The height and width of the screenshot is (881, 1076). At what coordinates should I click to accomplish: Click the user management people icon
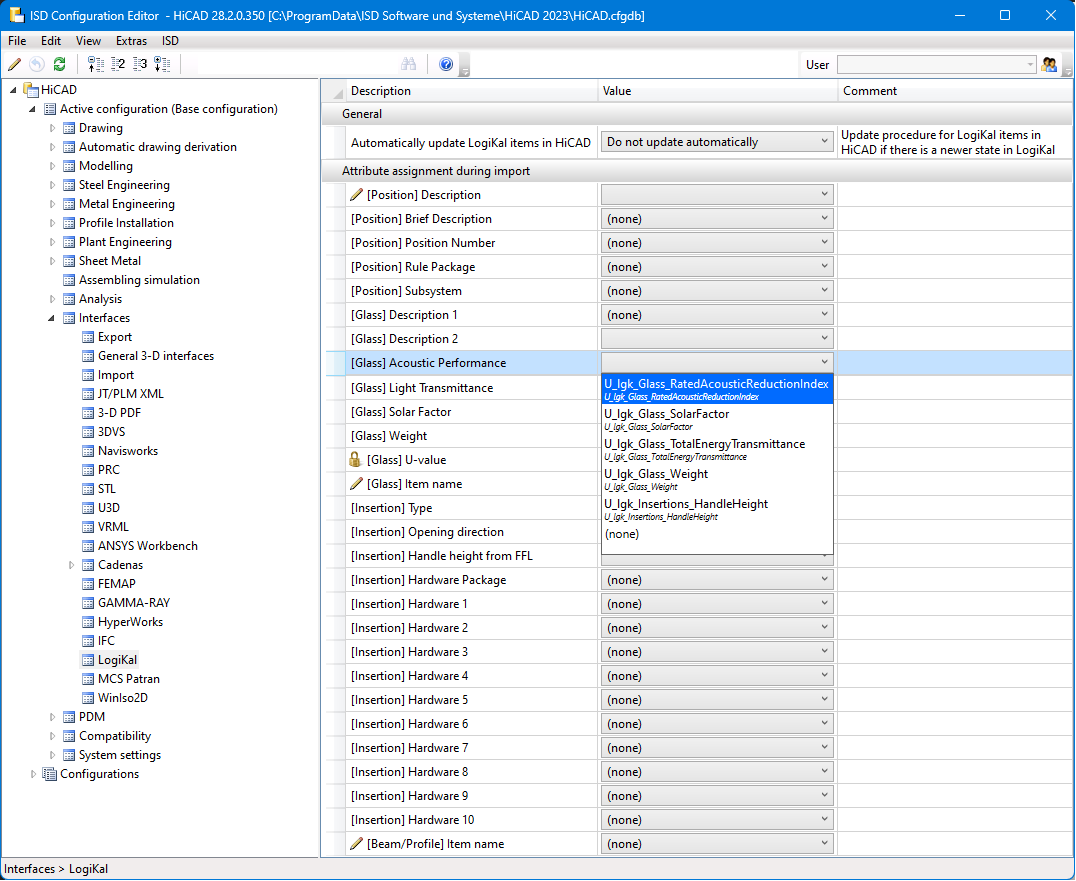click(x=1049, y=64)
